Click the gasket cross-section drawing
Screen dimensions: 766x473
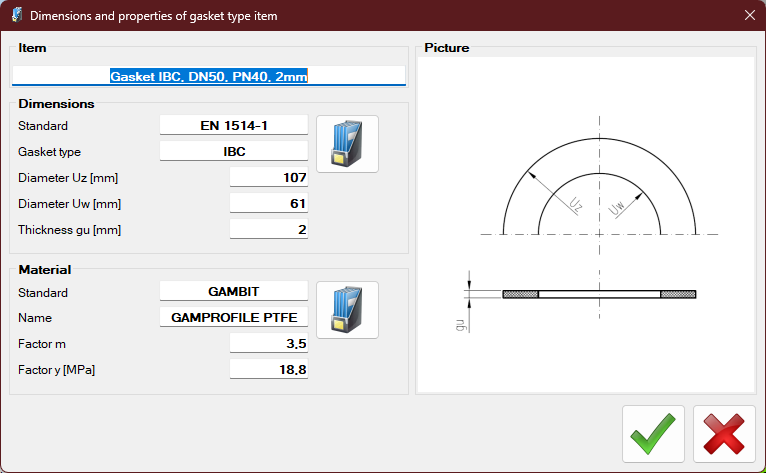599,294
